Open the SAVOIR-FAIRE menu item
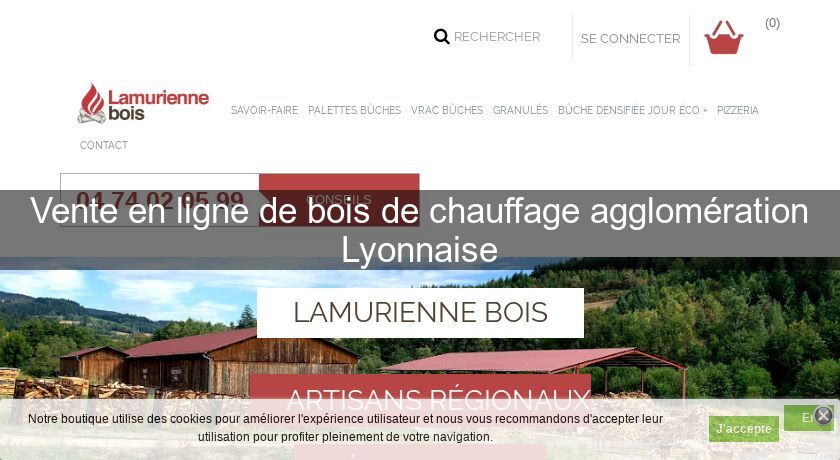 [264, 110]
